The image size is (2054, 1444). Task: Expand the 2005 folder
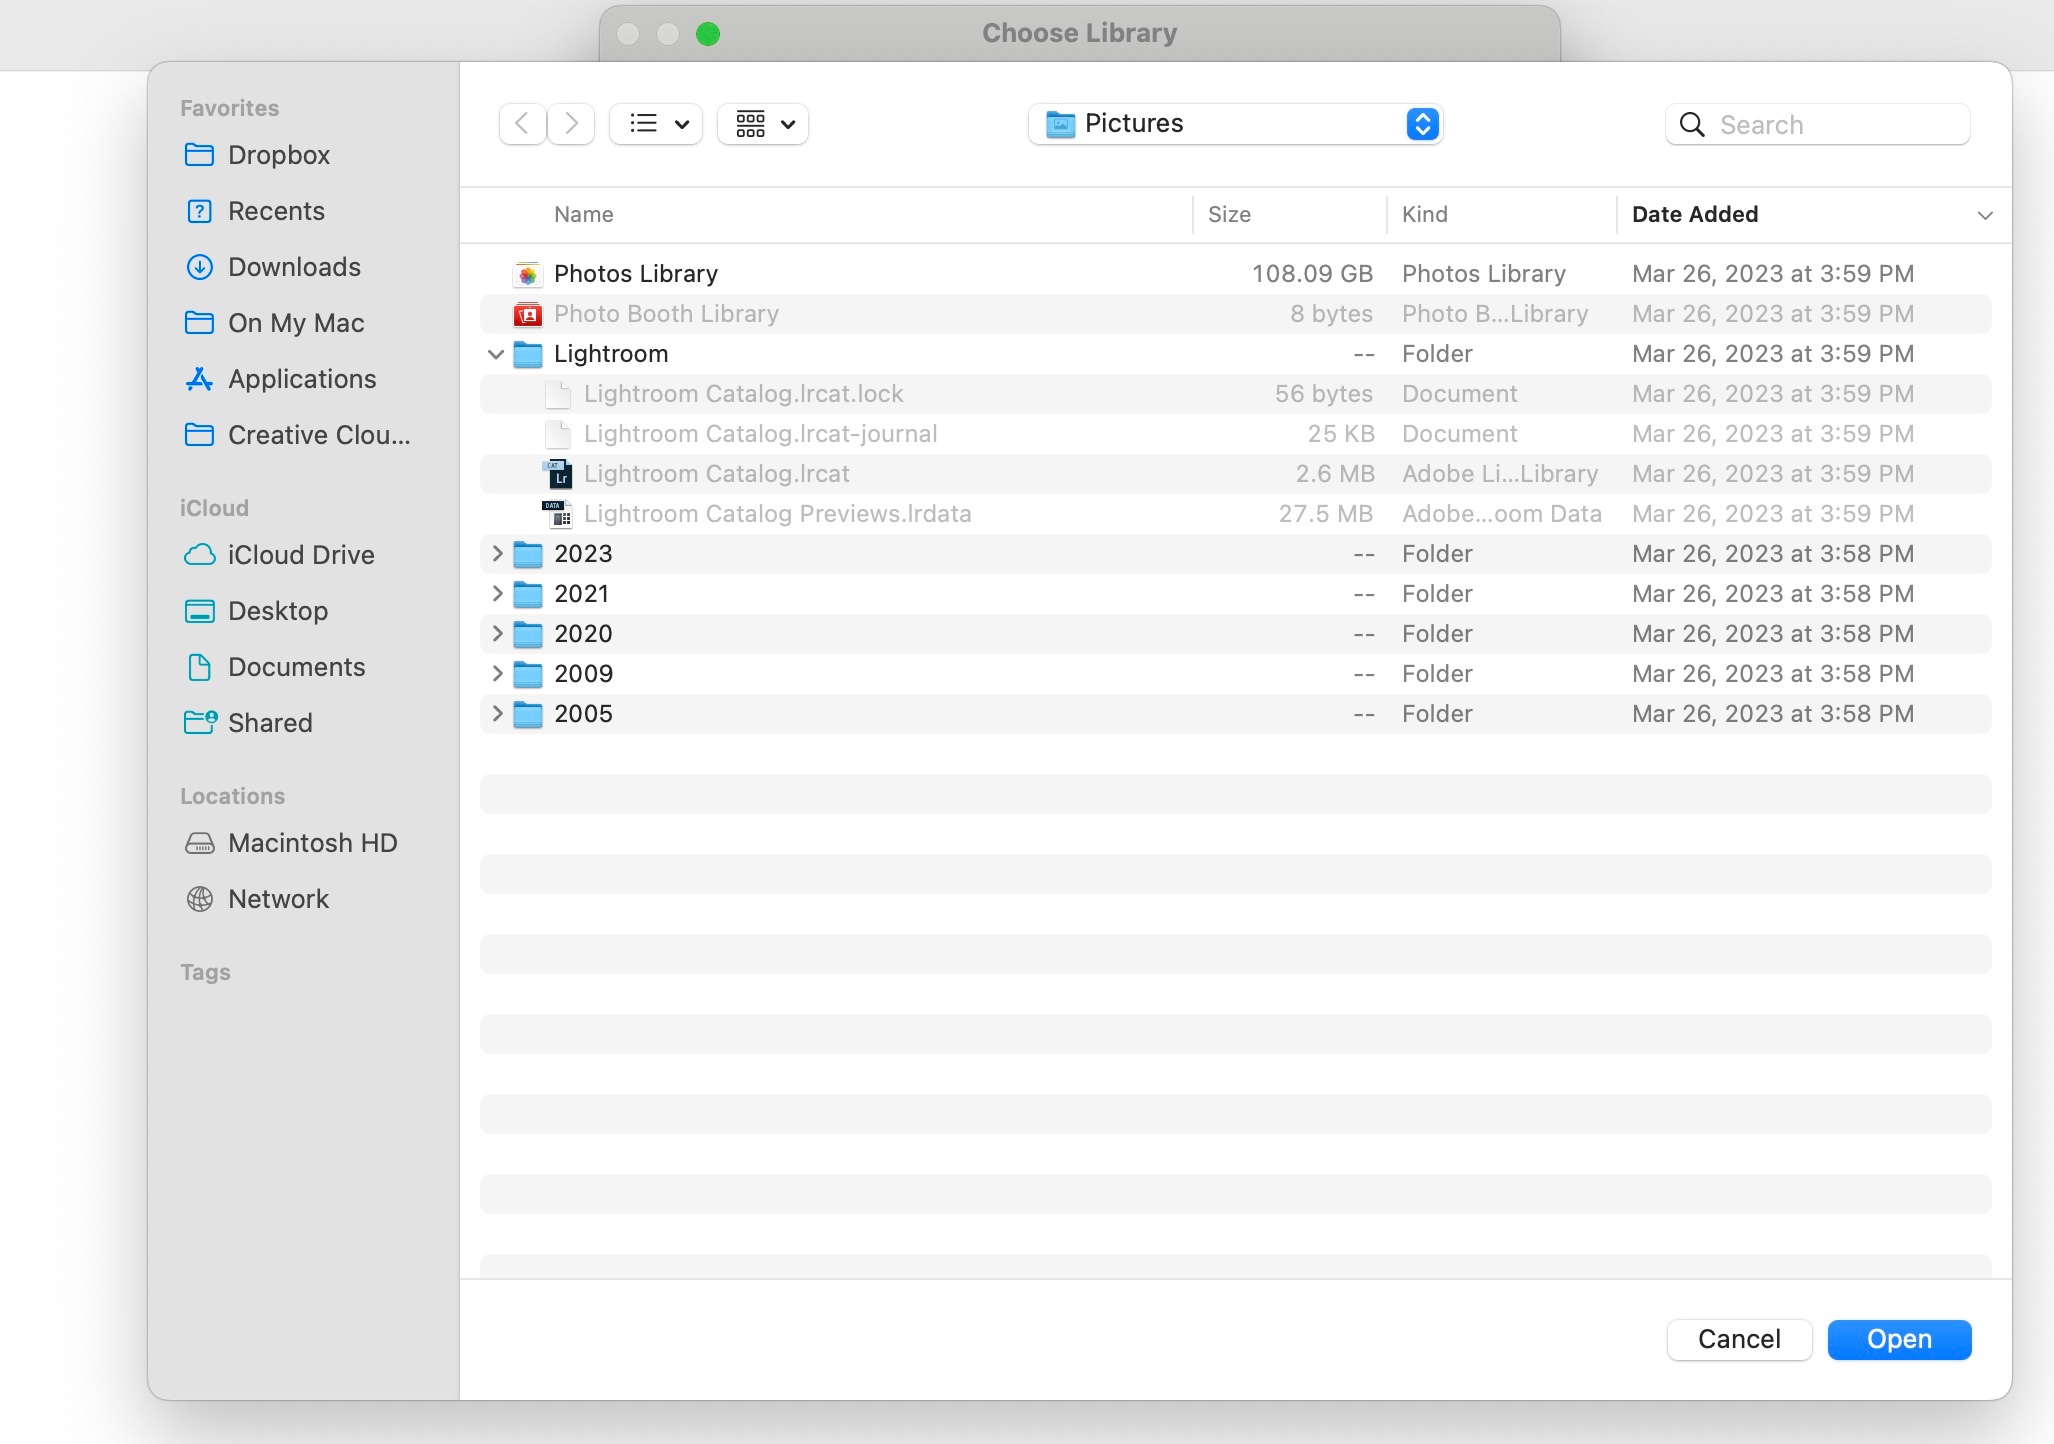[x=497, y=713]
